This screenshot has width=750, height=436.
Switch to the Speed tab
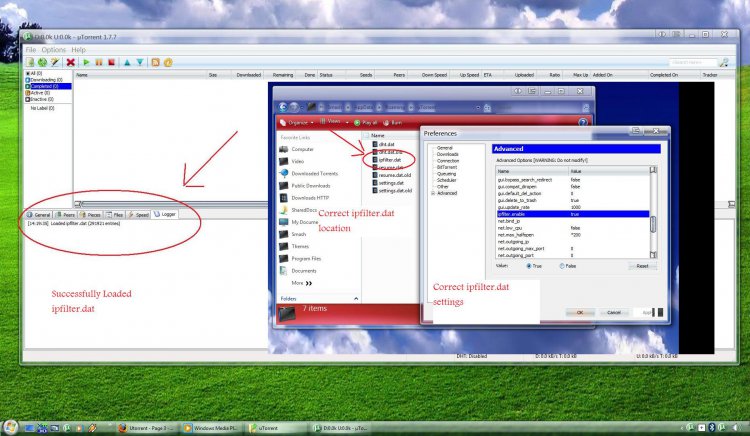(x=138, y=215)
